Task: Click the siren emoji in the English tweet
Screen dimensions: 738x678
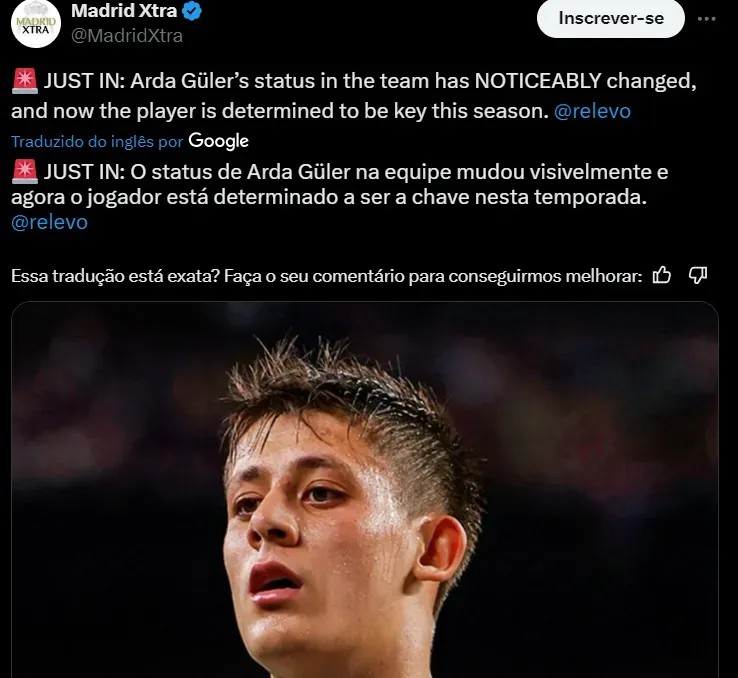Action: (23, 81)
